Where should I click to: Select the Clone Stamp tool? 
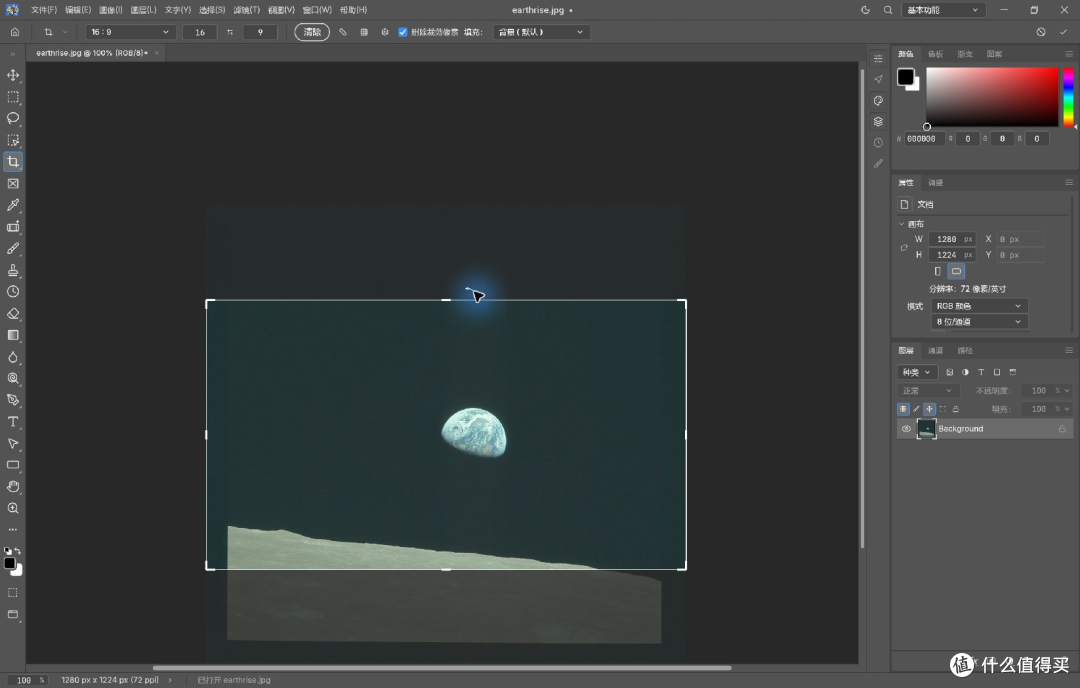13,270
